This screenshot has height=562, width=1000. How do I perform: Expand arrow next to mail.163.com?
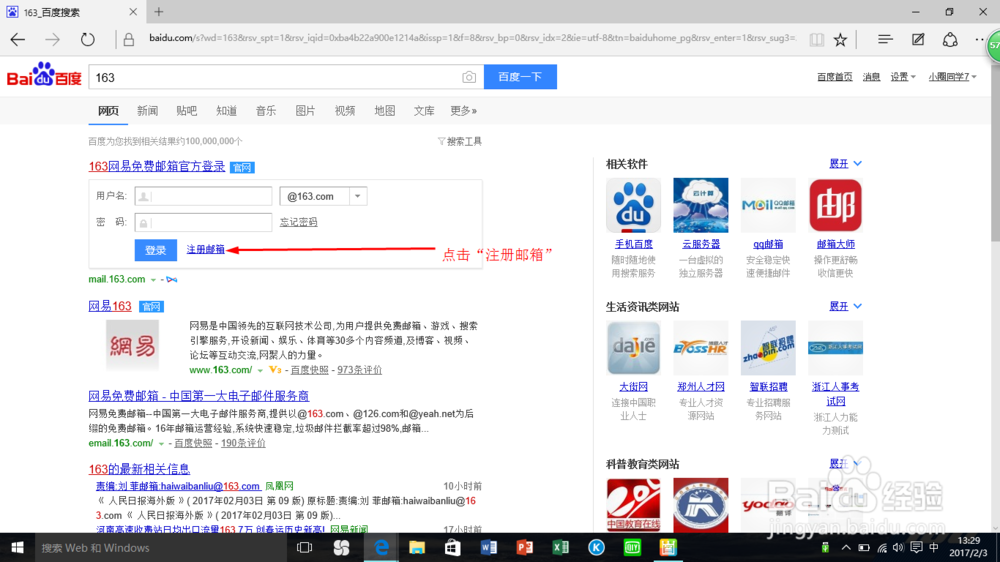153,280
